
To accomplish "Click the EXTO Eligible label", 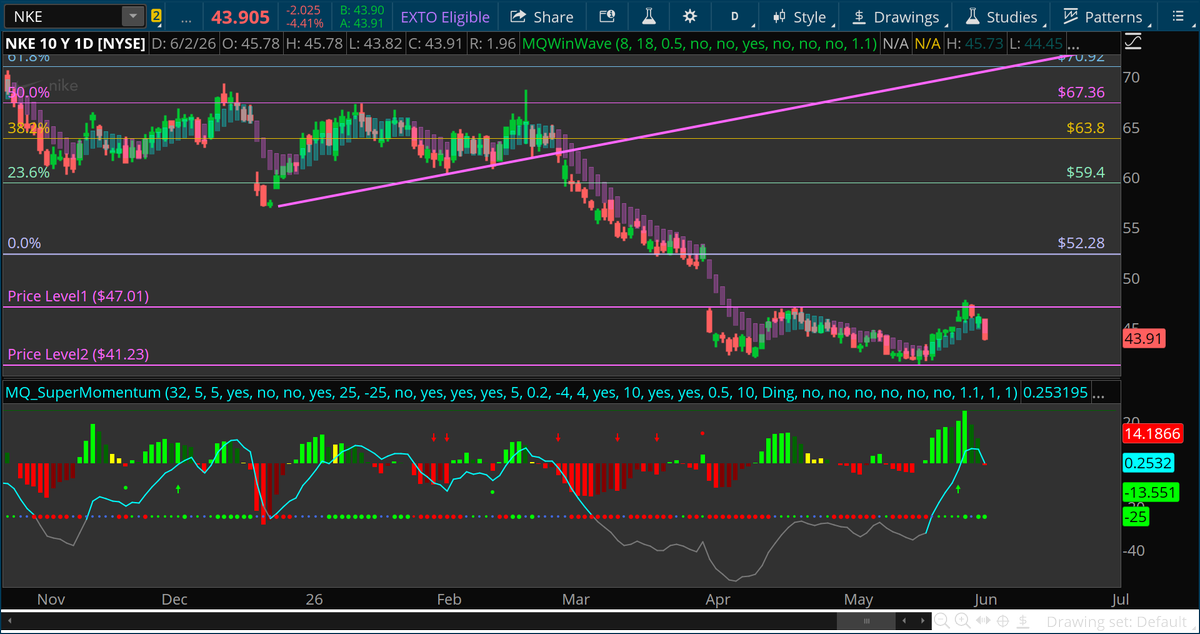I will click(x=445, y=17).
